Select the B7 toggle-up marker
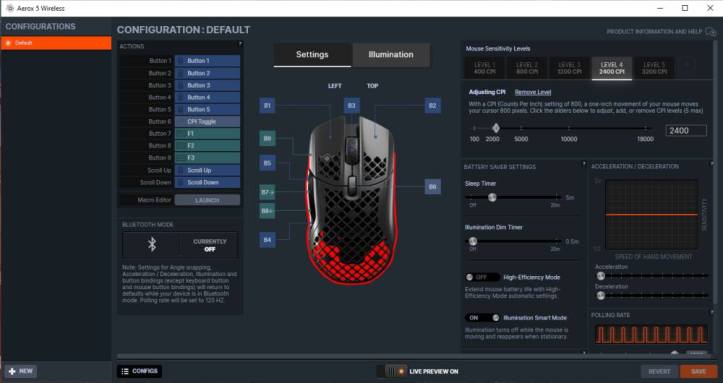Screen dimensions: 723x383 (x=267, y=192)
